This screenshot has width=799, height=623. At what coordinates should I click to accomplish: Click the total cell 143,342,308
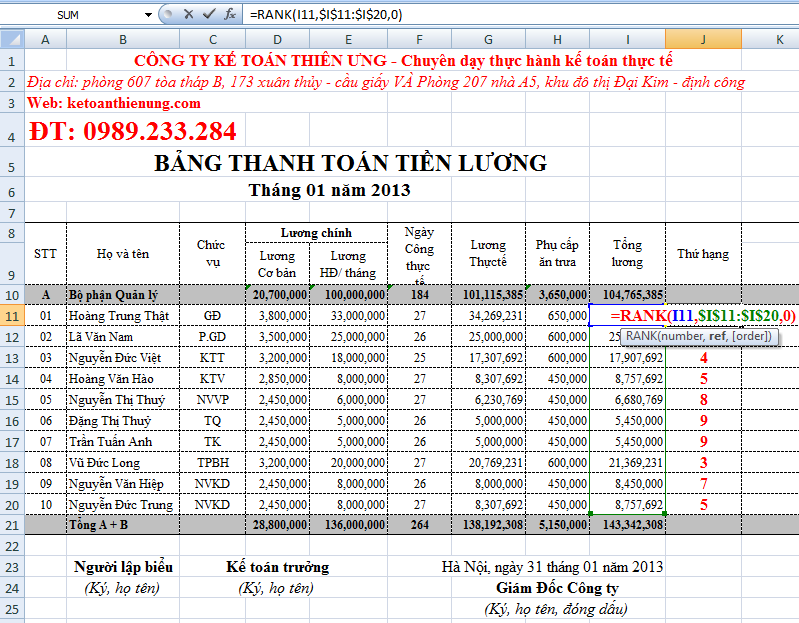[x=627, y=525]
